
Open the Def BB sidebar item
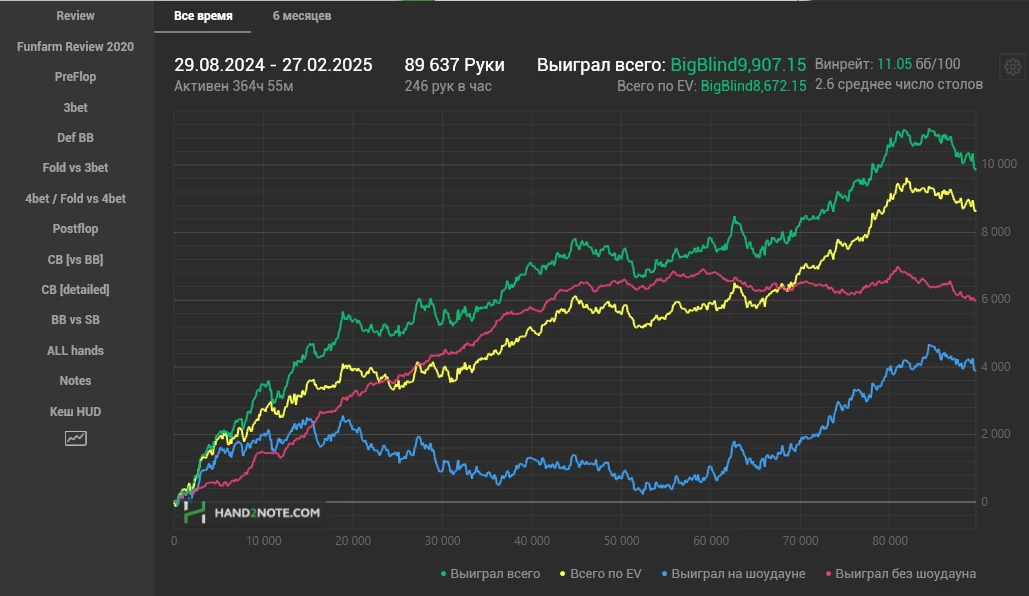click(x=76, y=138)
